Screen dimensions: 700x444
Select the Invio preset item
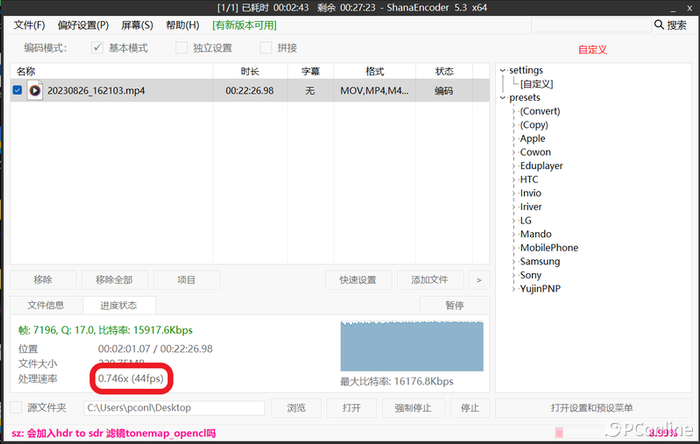pos(530,193)
